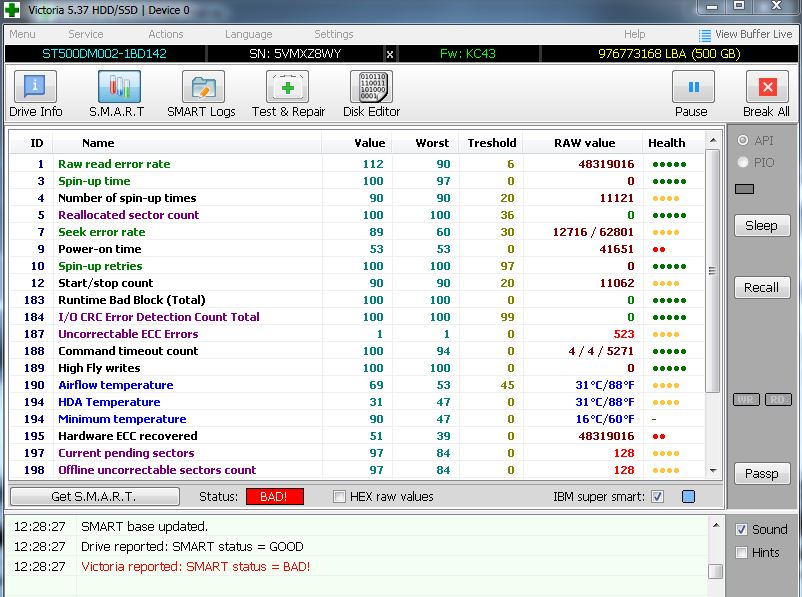This screenshot has height=597, width=802.
Task: Open the Help menu
Action: [x=634, y=34]
